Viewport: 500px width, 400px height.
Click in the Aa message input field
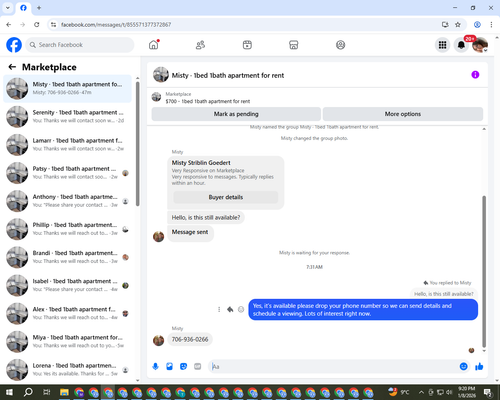[x=333, y=367]
